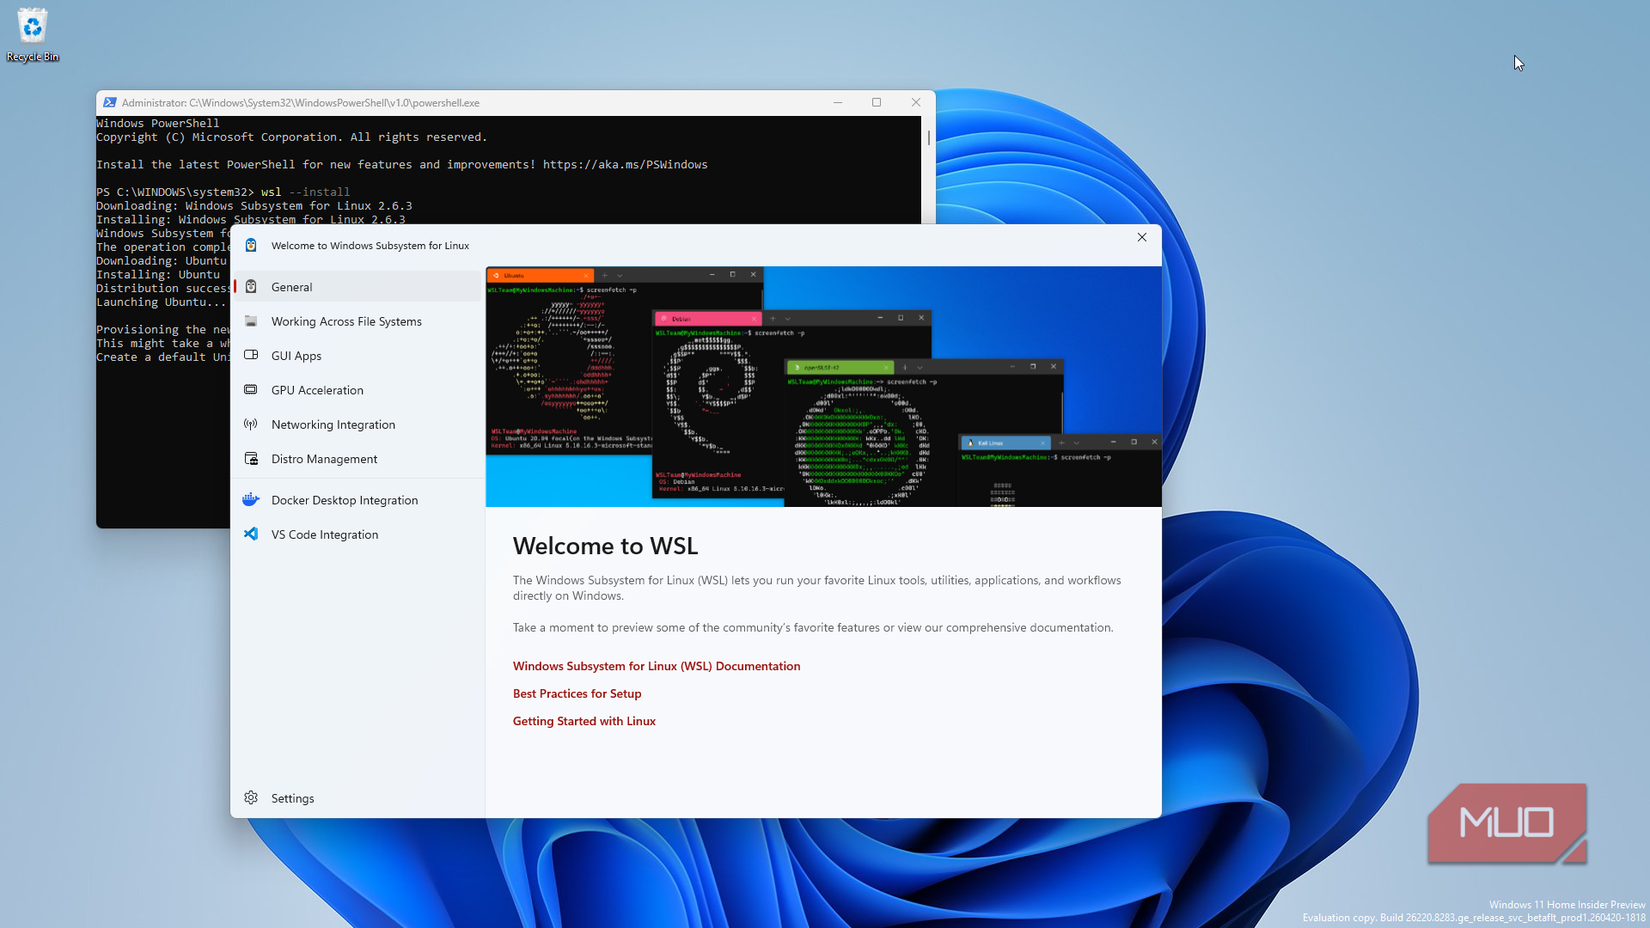Minimize the PowerShell window

coord(838,102)
